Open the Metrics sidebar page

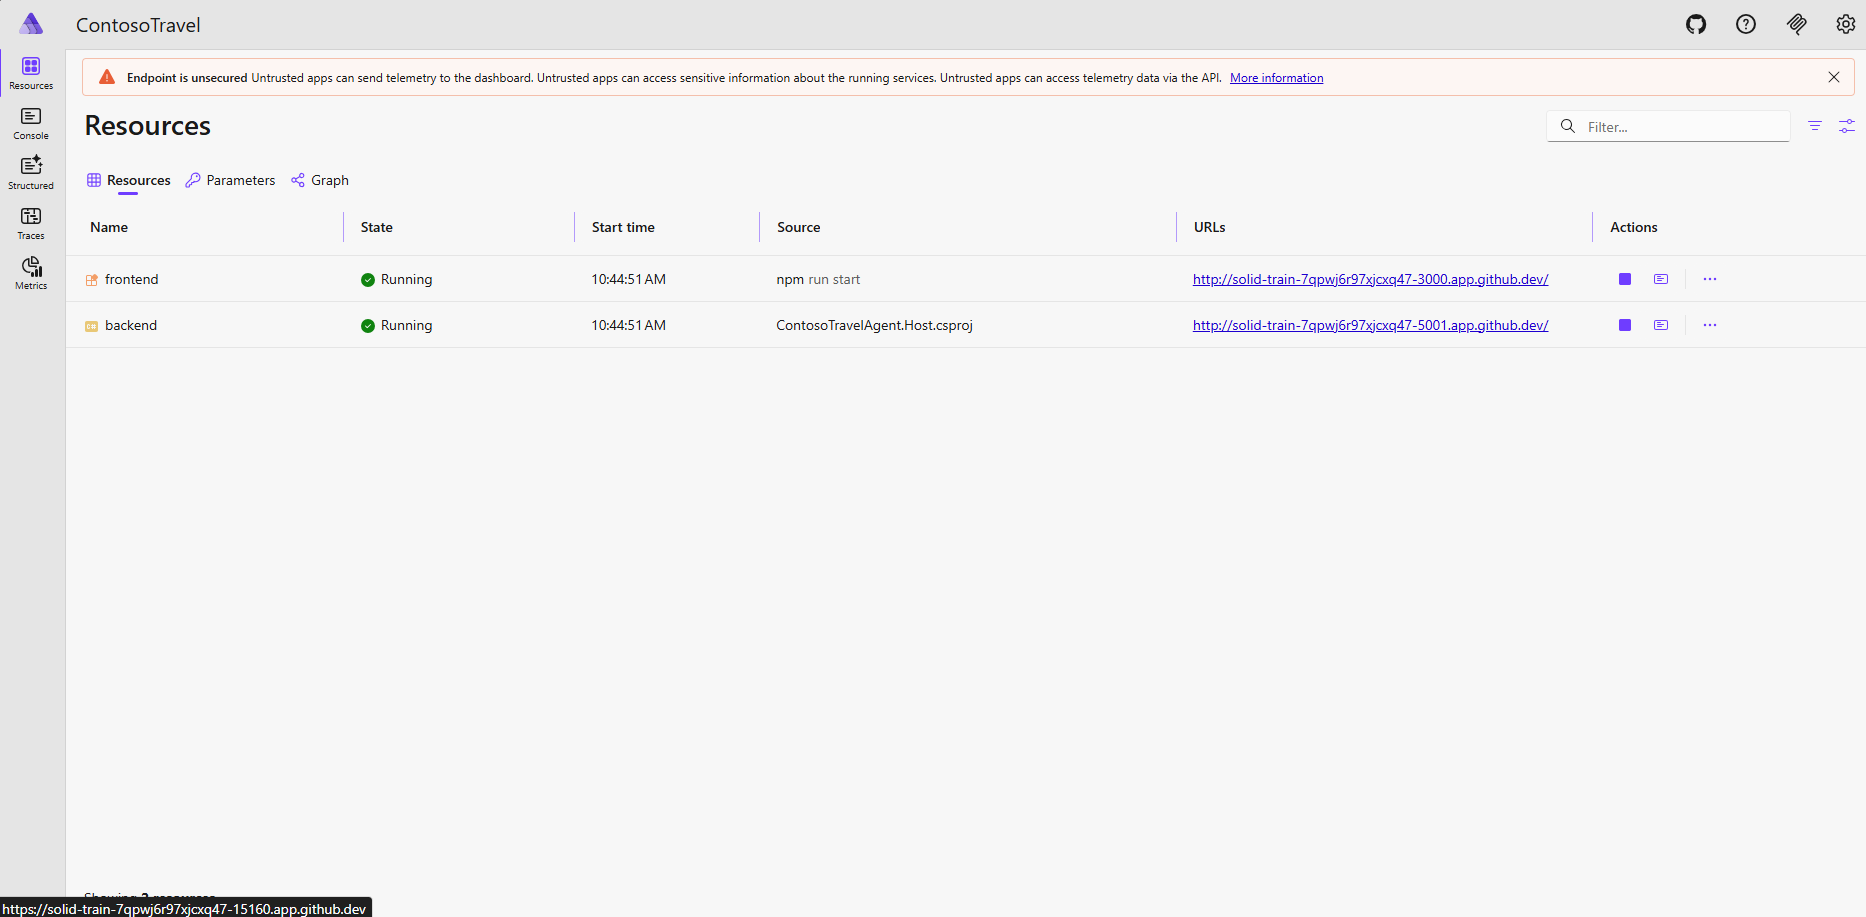31,273
